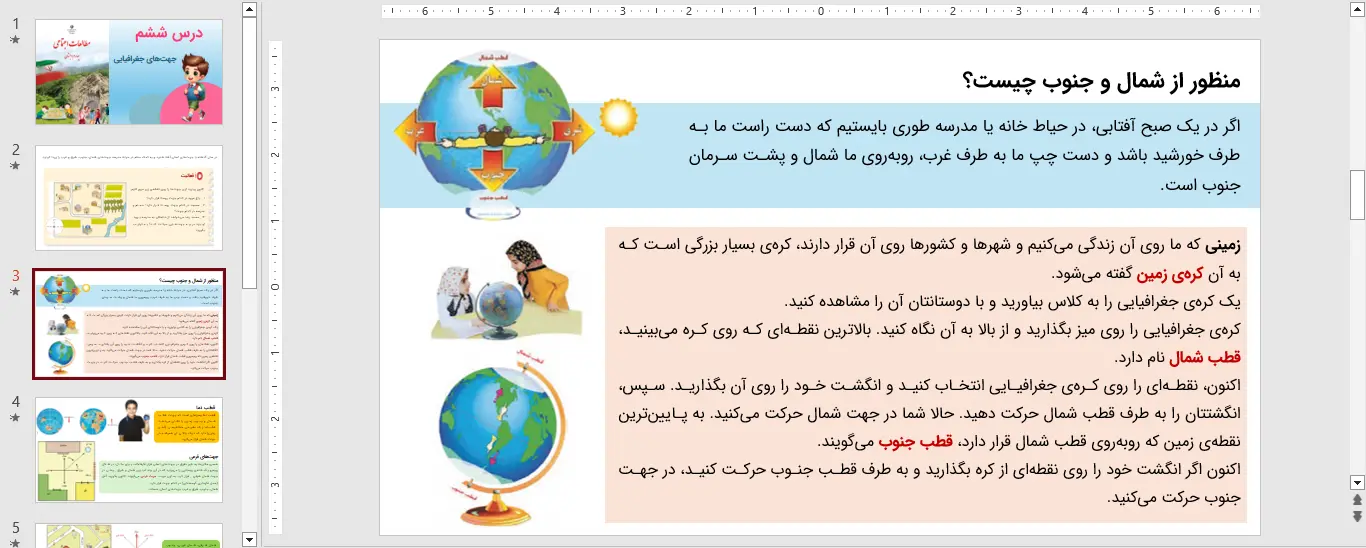1366x548 pixels.
Task: Go to the next slide using double-down arrow
Action: [1357, 516]
